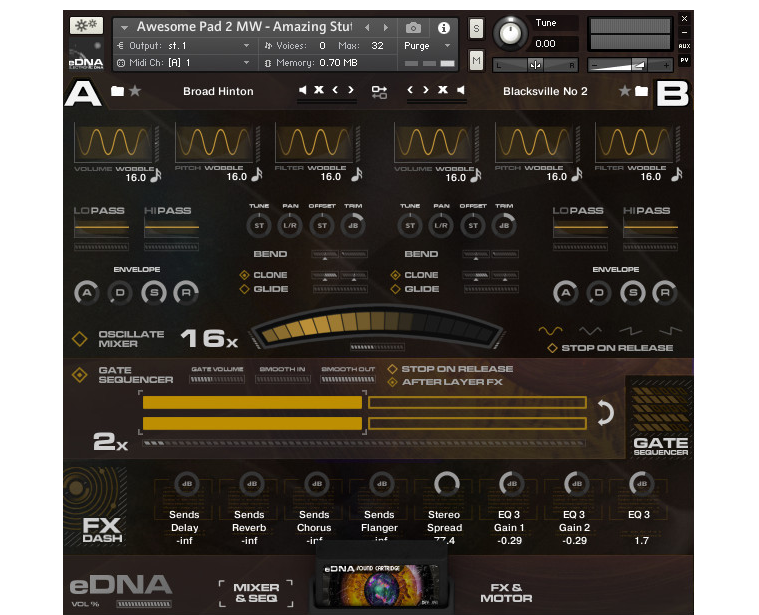Image resolution: width=759 pixels, height=615 pixels.
Task: Select sawtooth last oscillator waveform shape
Action: point(670,331)
